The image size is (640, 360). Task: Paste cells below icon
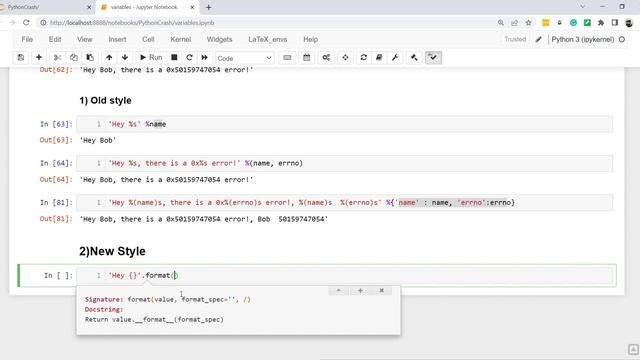coord(90,58)
